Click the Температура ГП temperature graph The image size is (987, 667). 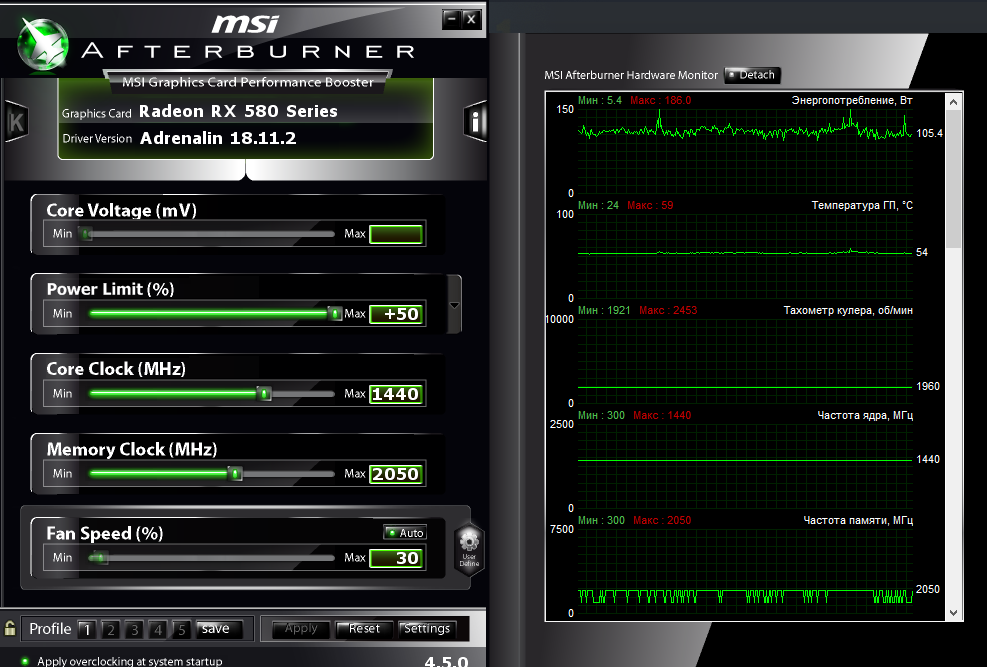pos(745,255)
